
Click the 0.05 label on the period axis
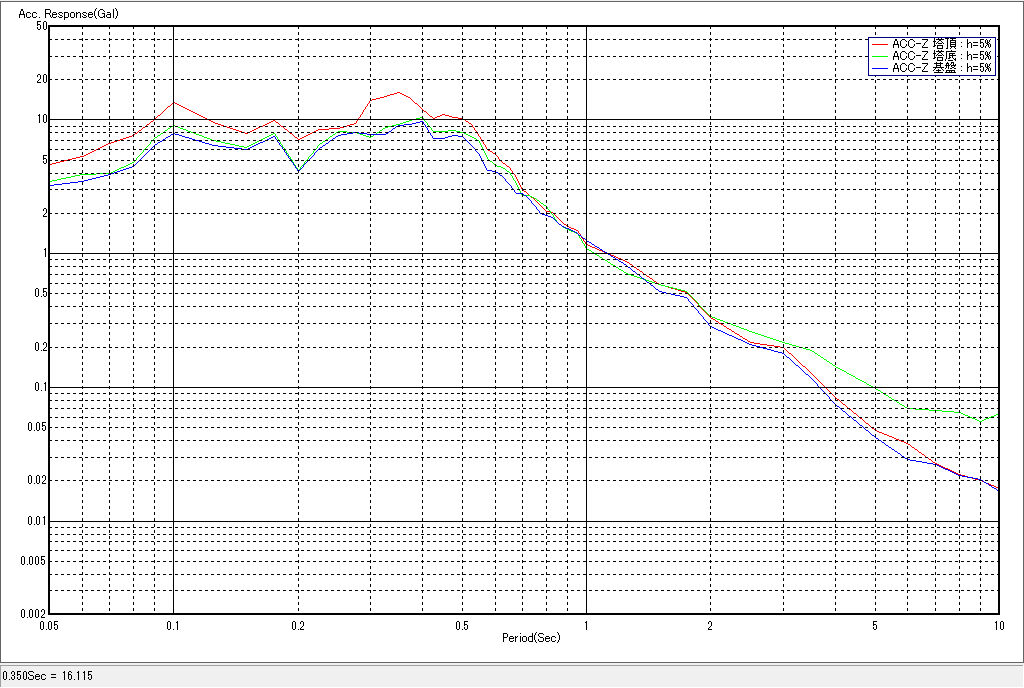click(x=48, y=625)
